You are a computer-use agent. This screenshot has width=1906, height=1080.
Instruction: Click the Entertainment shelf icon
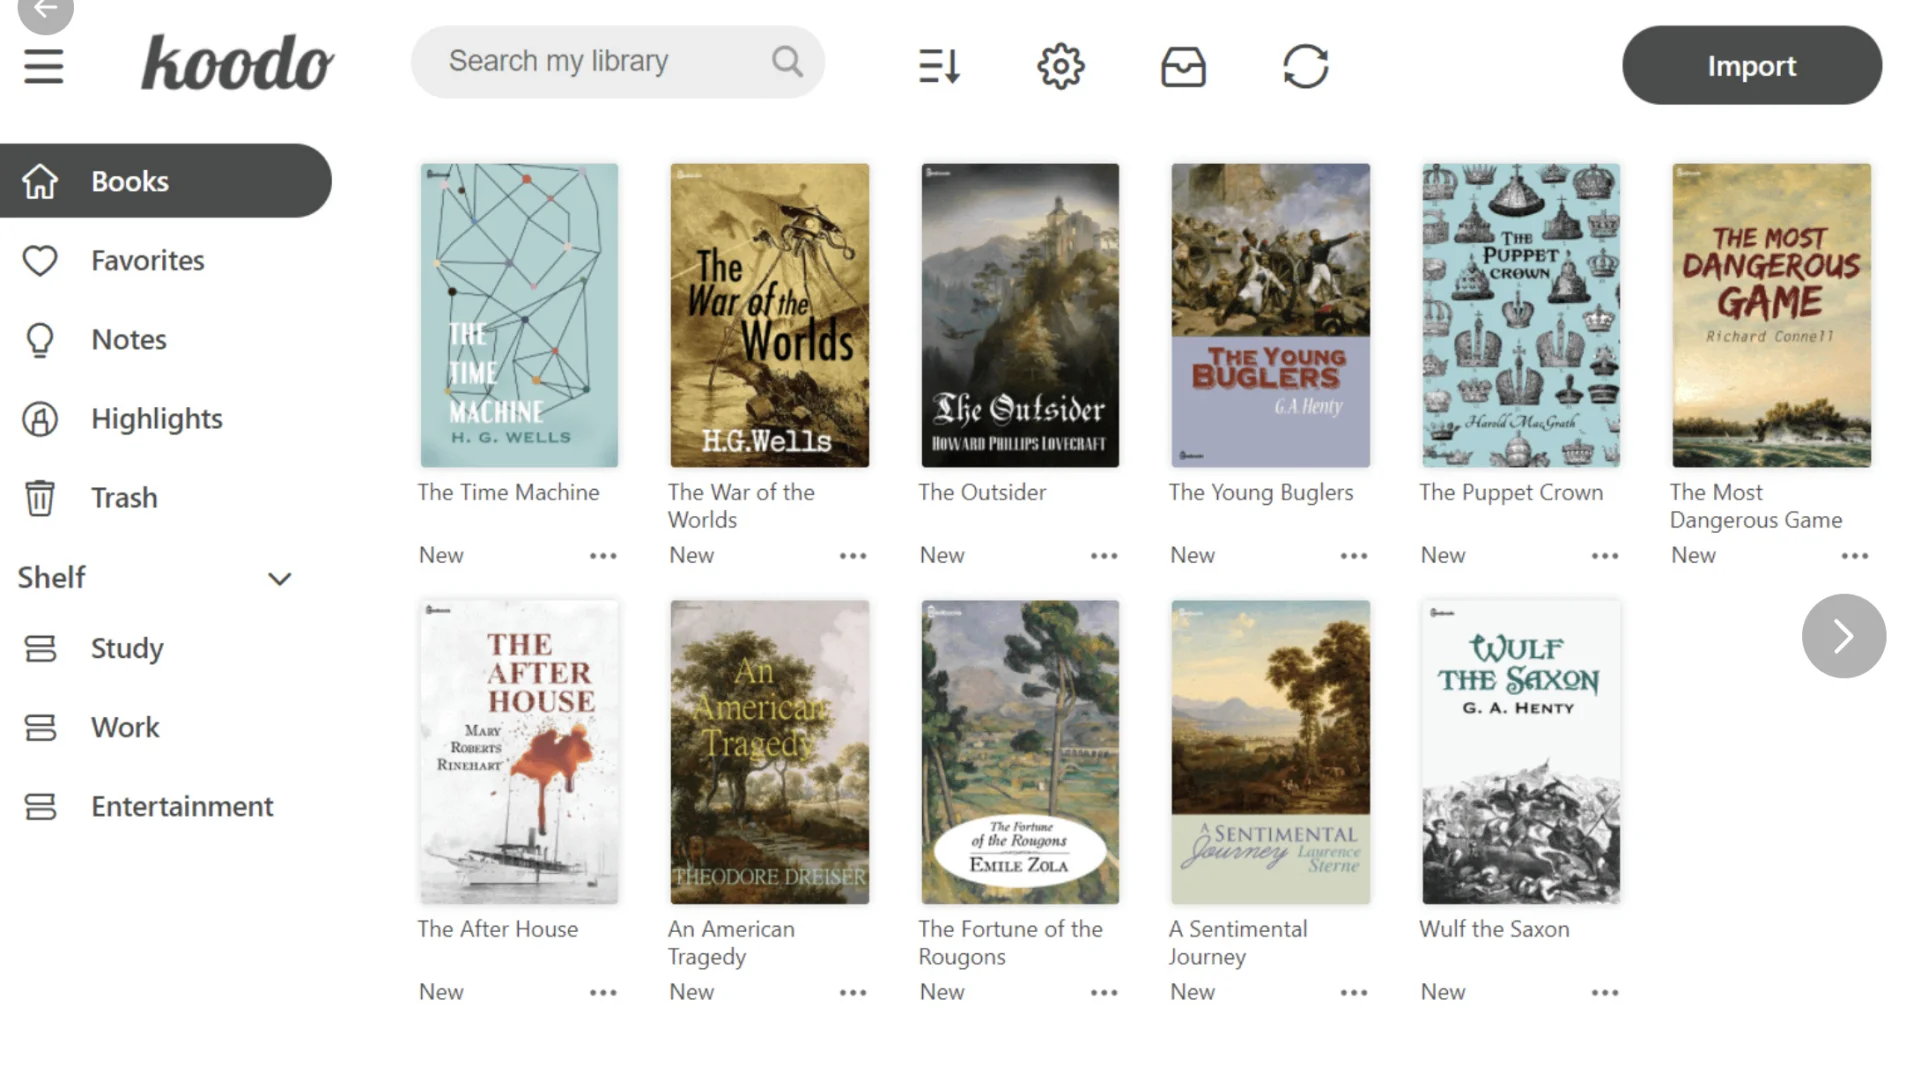pos(40,807)
